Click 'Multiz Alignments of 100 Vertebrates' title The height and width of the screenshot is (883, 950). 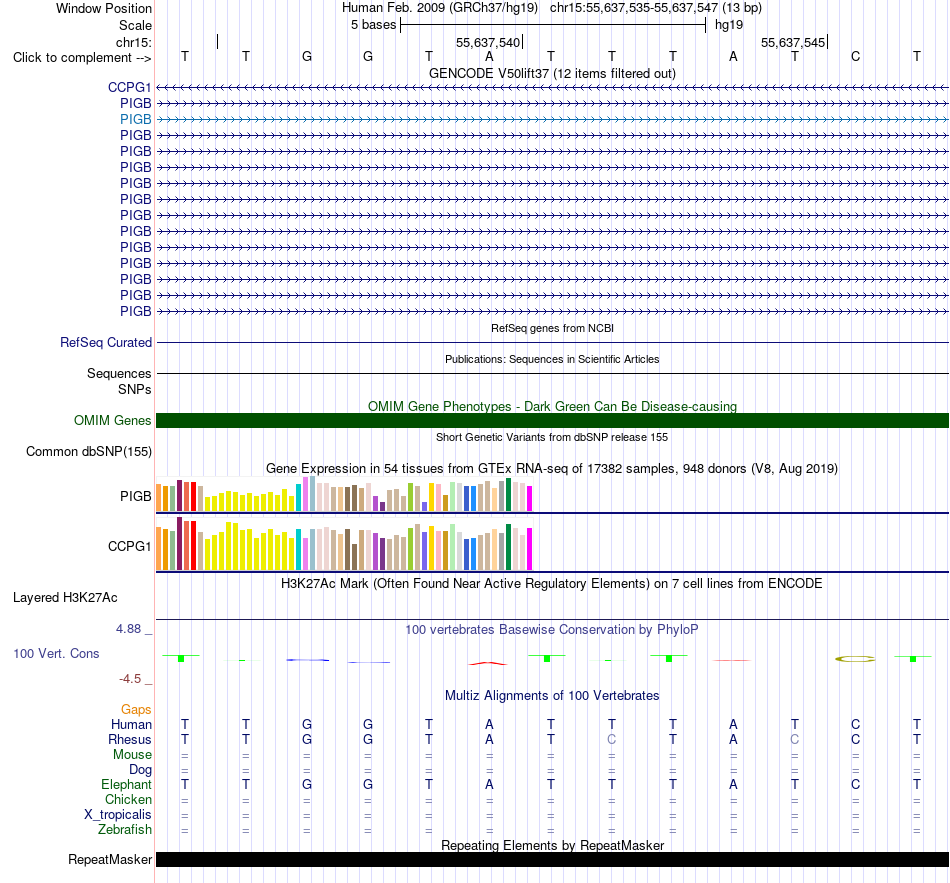pos(552,695)
